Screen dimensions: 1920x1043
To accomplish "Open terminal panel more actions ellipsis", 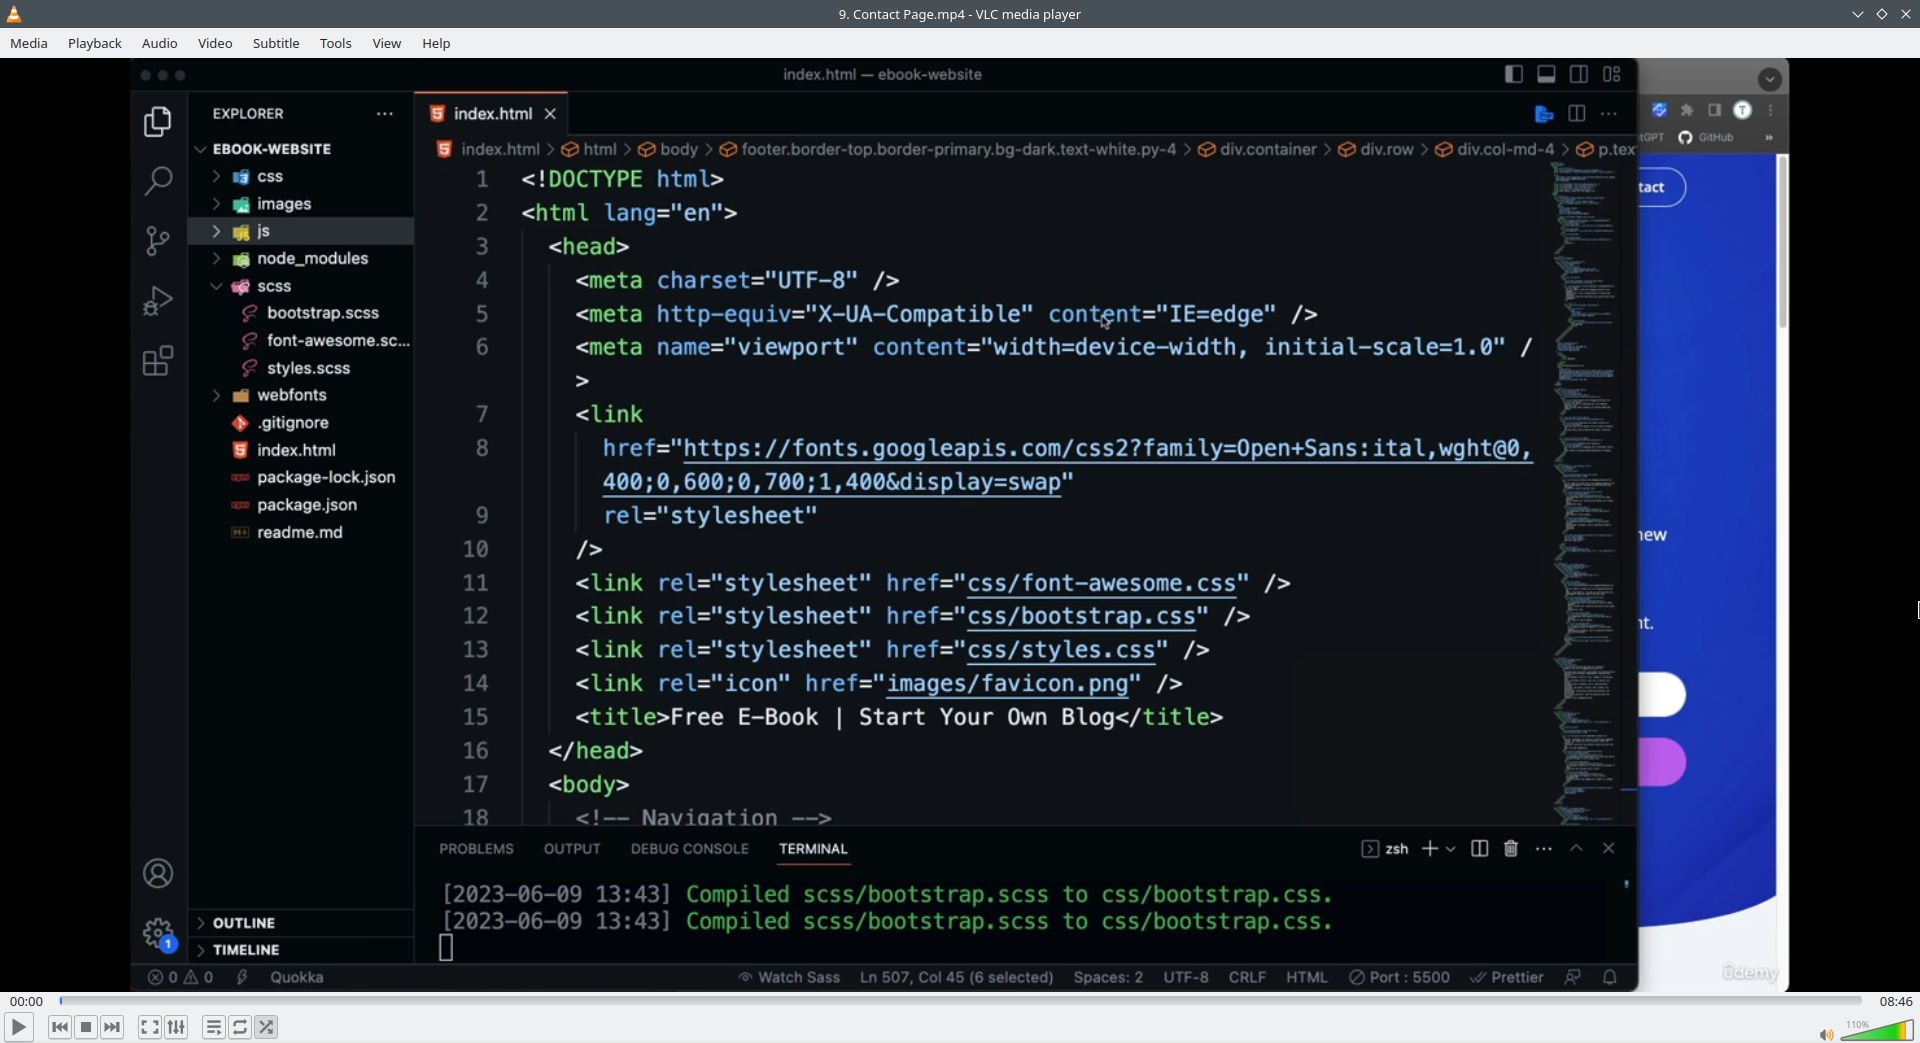I will pos(1544,849).
